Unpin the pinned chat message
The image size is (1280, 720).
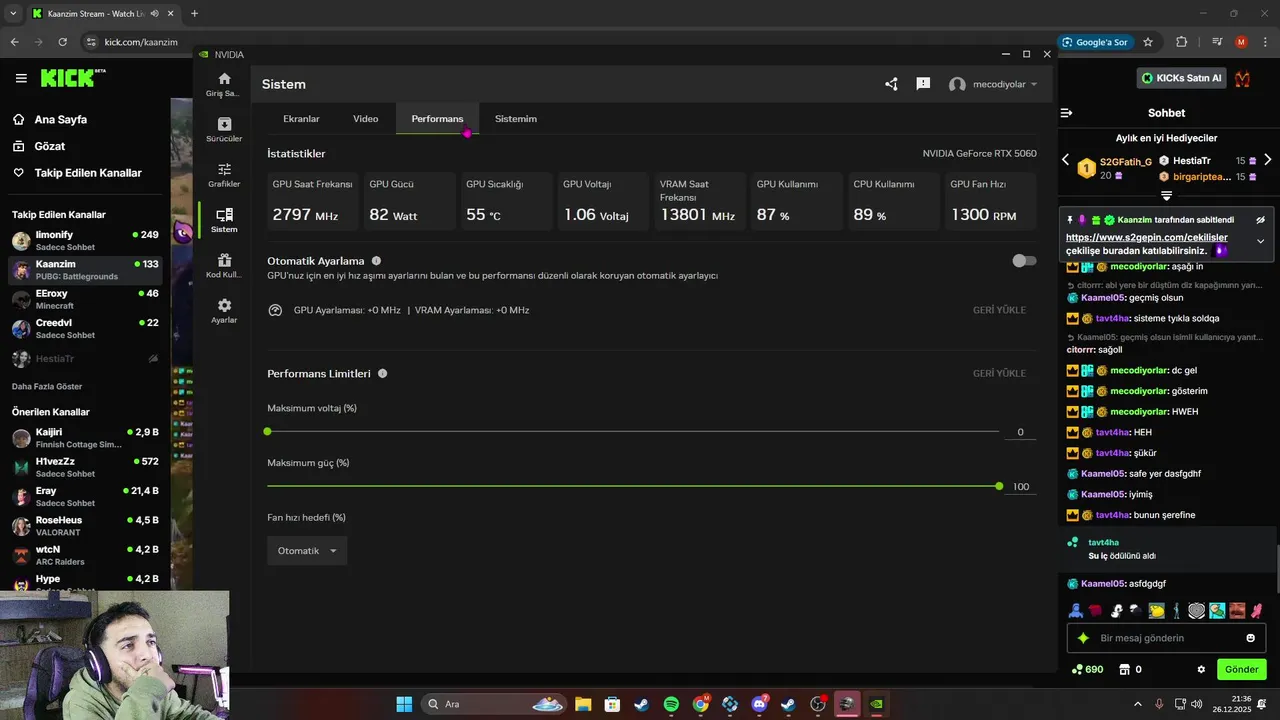click(x=1260, y=220)
